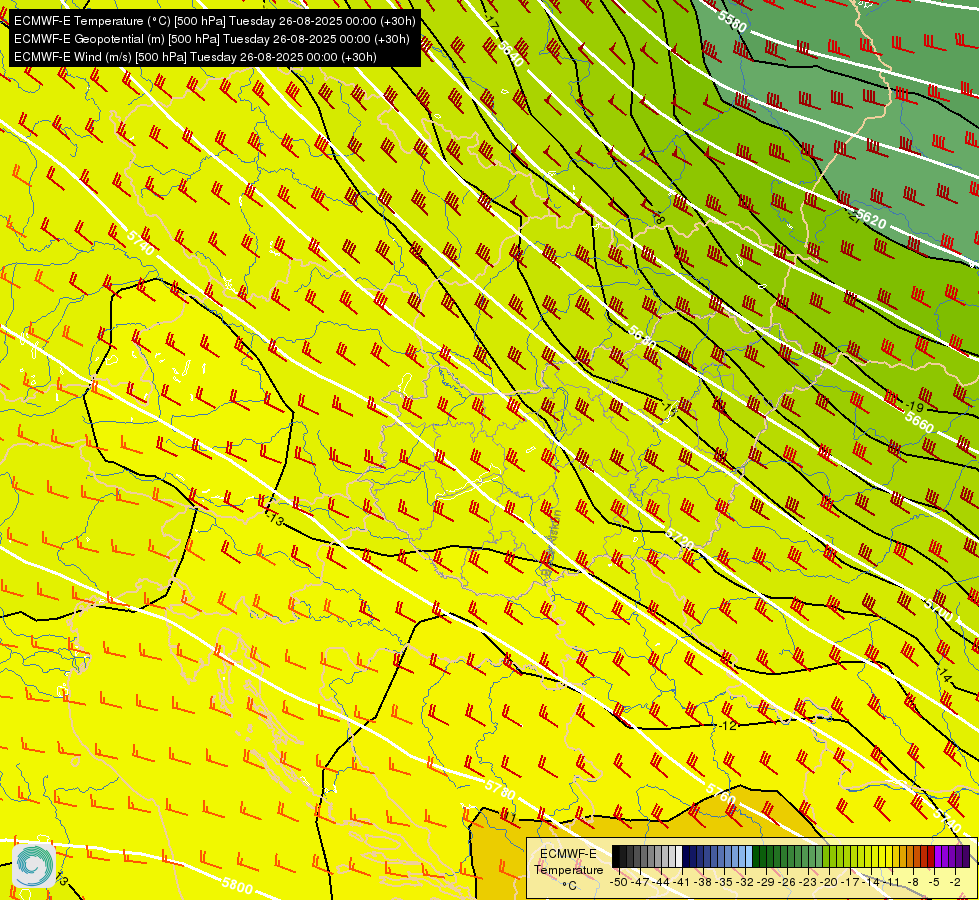Click the legend title ECMWF-E Temperature °C

(569, 870)
